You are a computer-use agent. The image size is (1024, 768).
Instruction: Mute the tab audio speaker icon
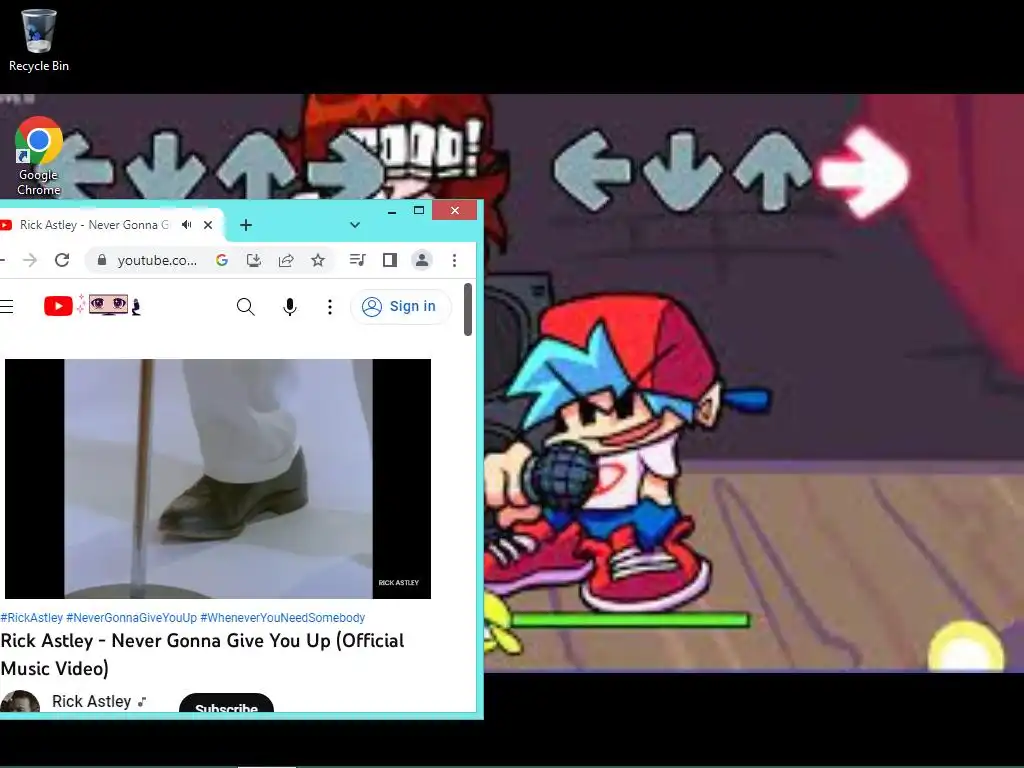click(187, 225)
